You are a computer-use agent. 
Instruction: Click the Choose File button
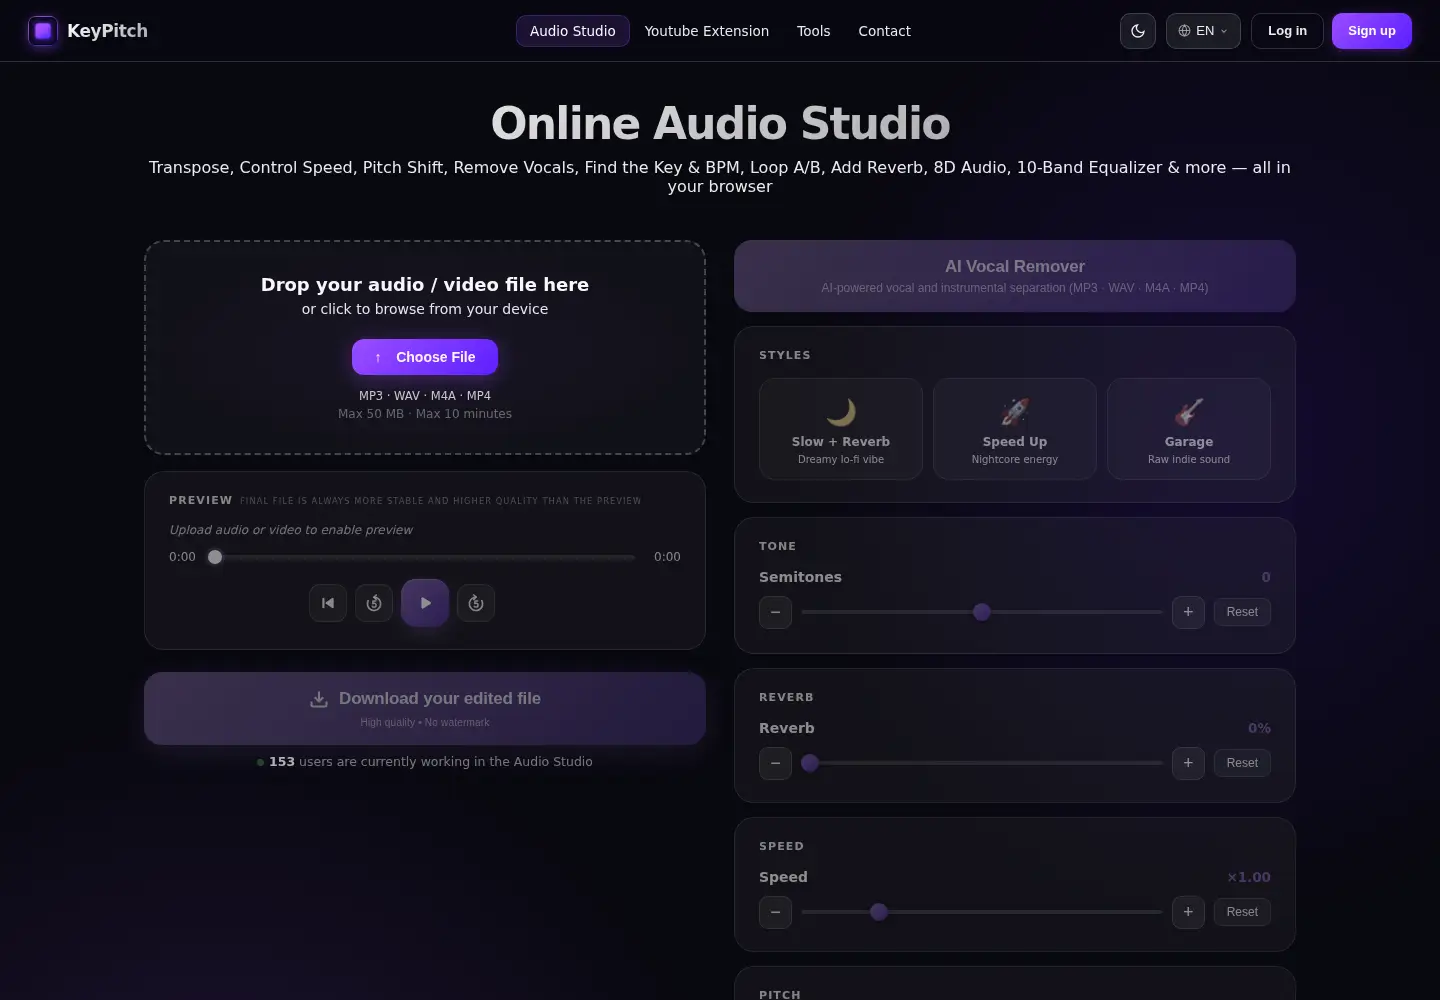click(x=425, y=357)
